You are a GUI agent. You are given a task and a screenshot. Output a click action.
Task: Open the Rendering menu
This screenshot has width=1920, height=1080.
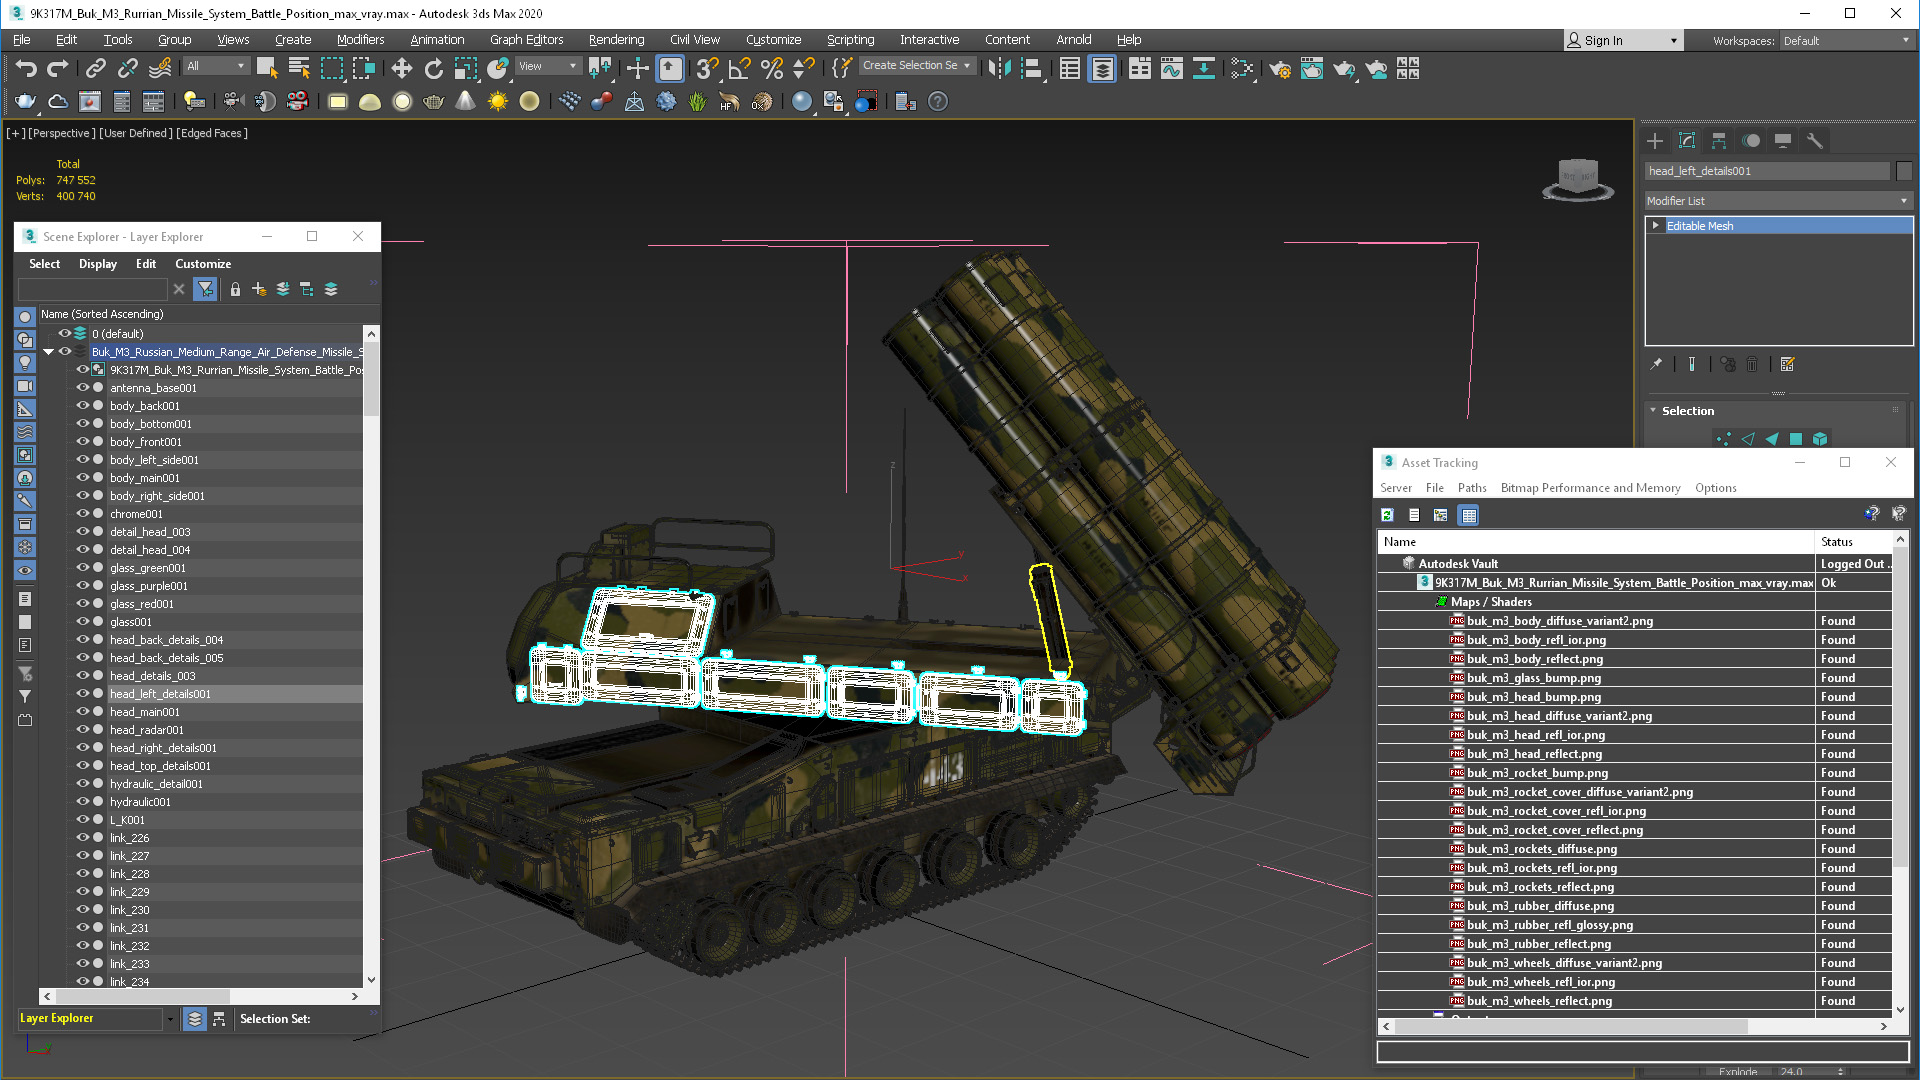click(x=616, y=40)
